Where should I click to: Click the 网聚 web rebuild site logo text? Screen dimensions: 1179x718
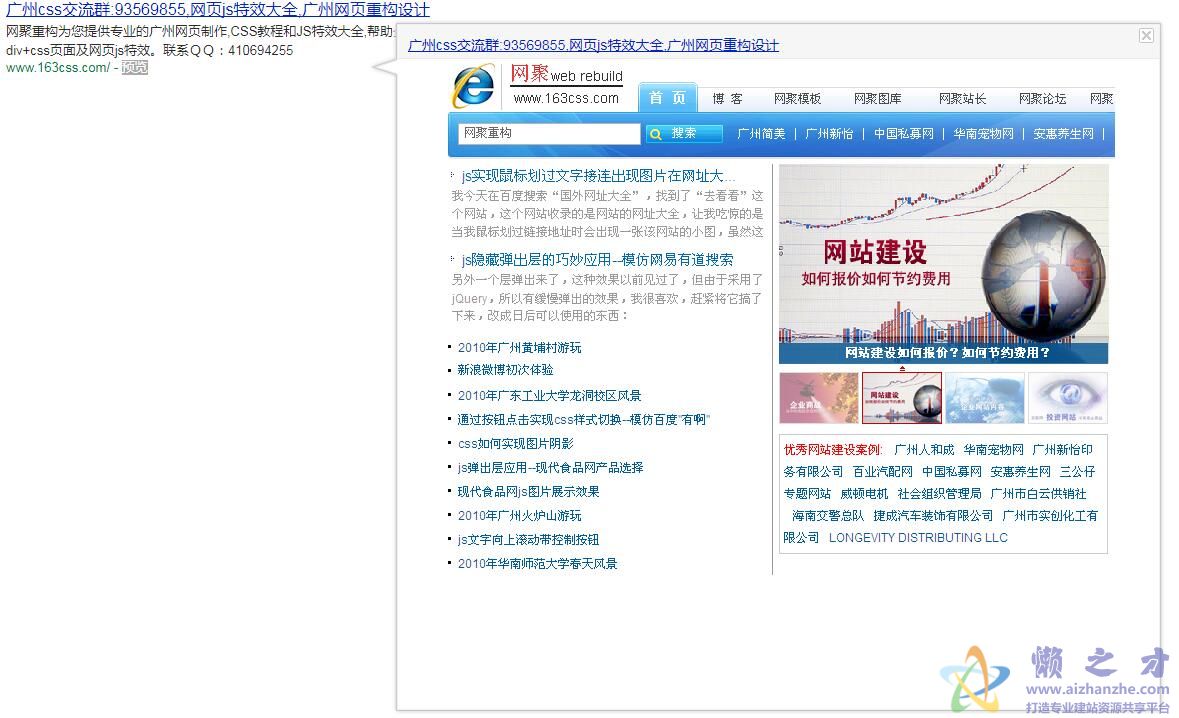(566, 74)
